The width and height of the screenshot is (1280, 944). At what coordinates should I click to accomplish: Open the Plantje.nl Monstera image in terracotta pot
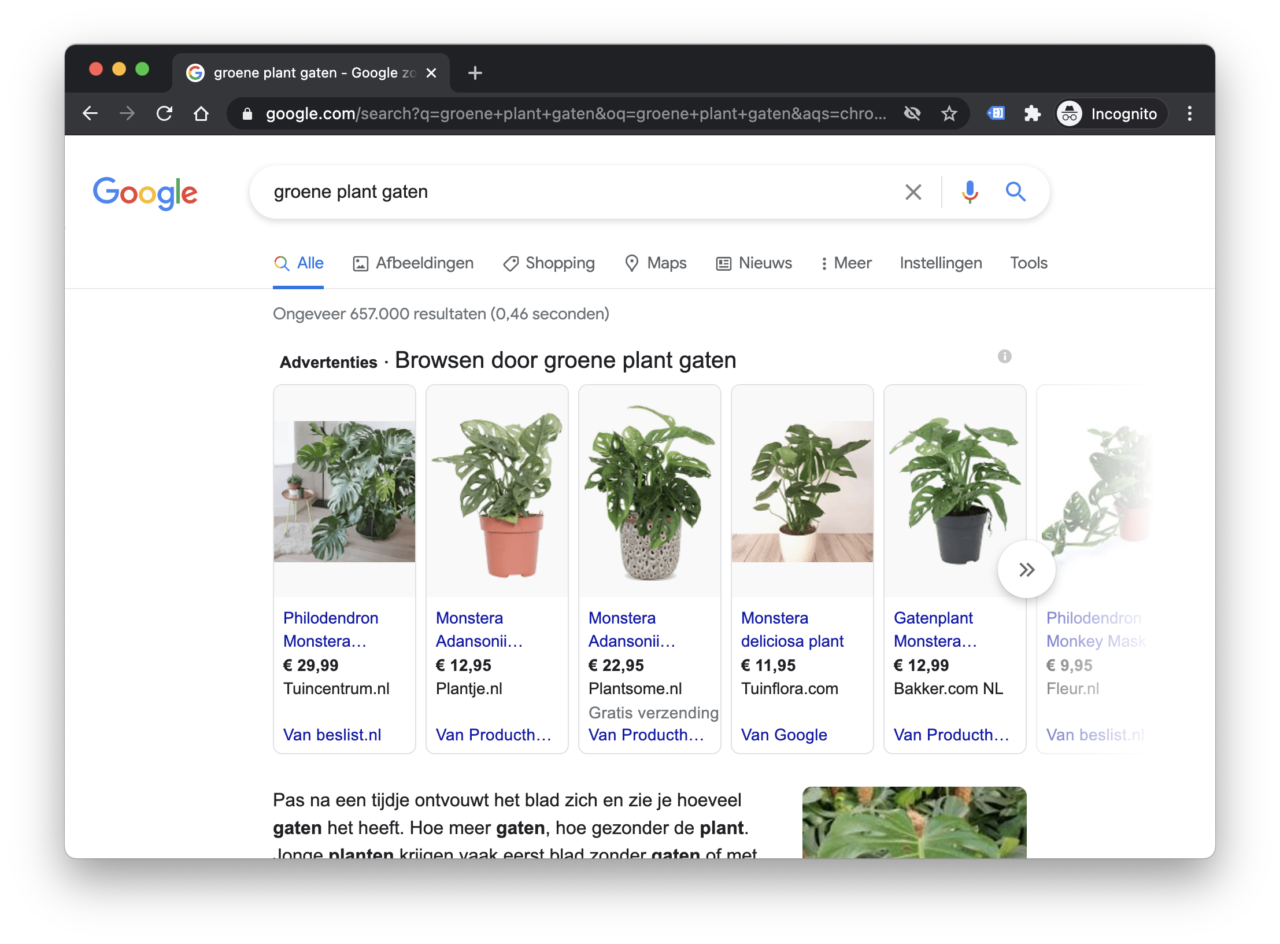tap(497, 491)
